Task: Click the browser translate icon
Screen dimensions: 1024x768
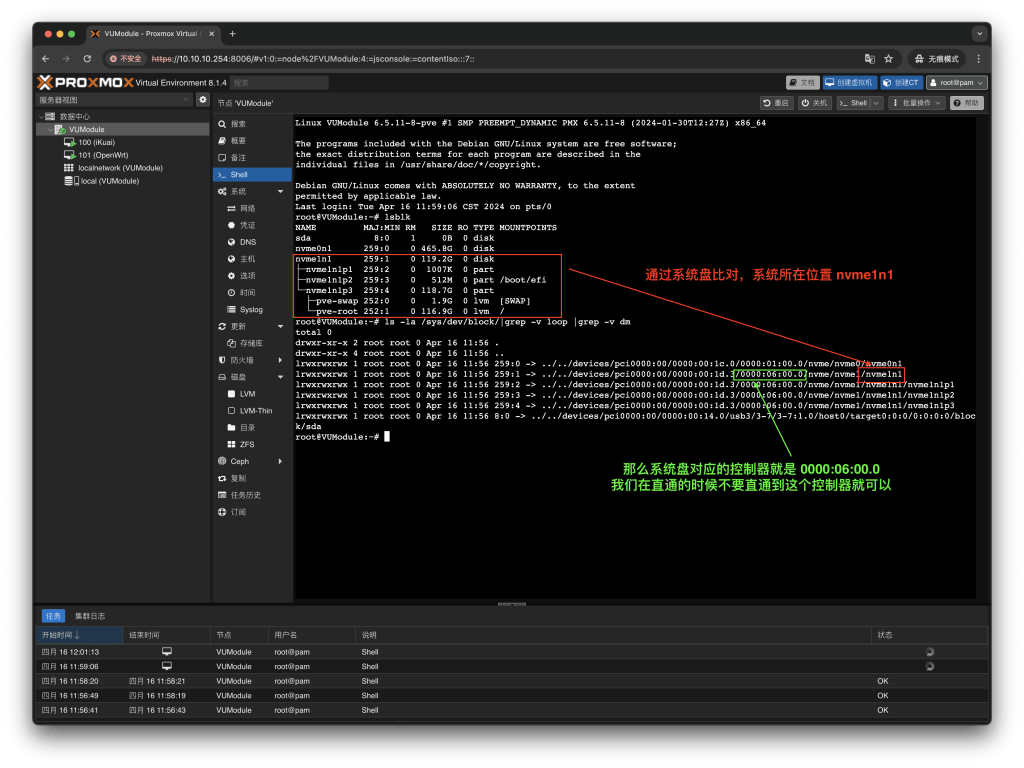Action: click(869, 59)
